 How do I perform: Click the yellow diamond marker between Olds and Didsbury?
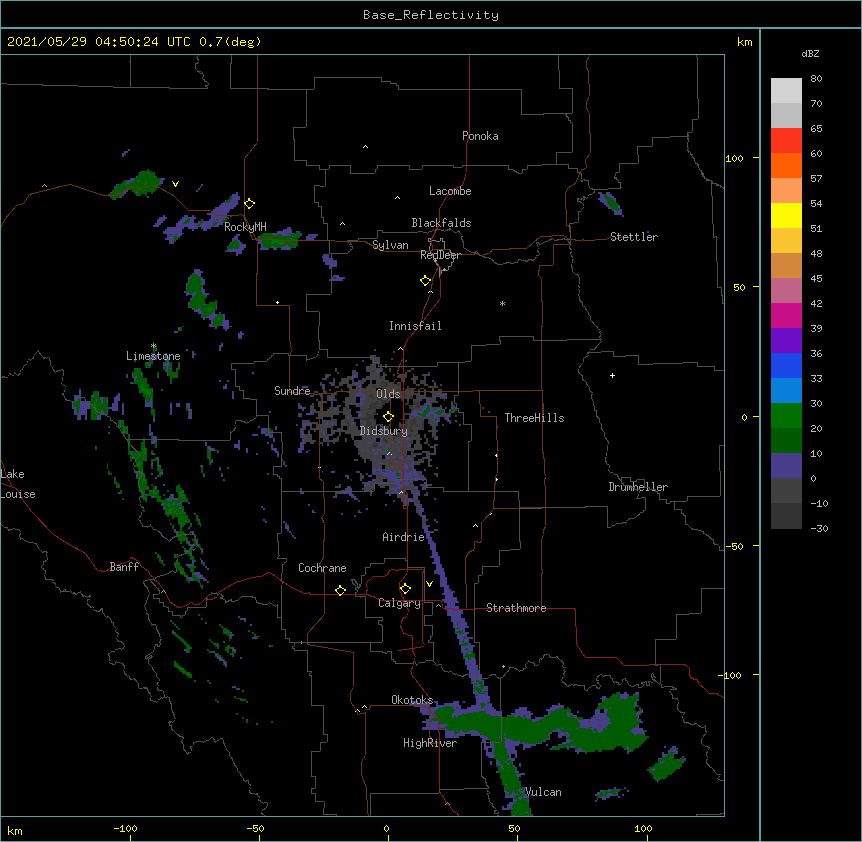[389, 417]
